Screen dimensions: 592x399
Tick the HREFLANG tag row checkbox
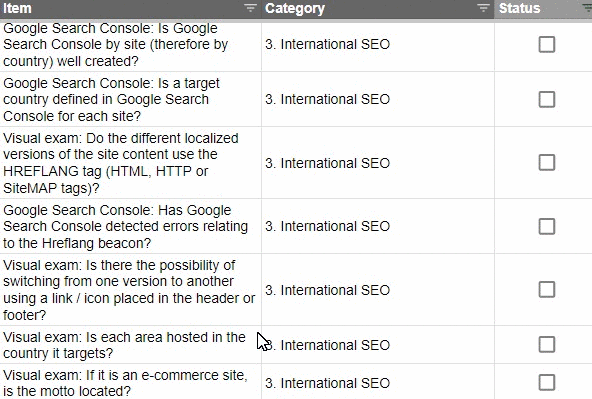tap(546, 163)
